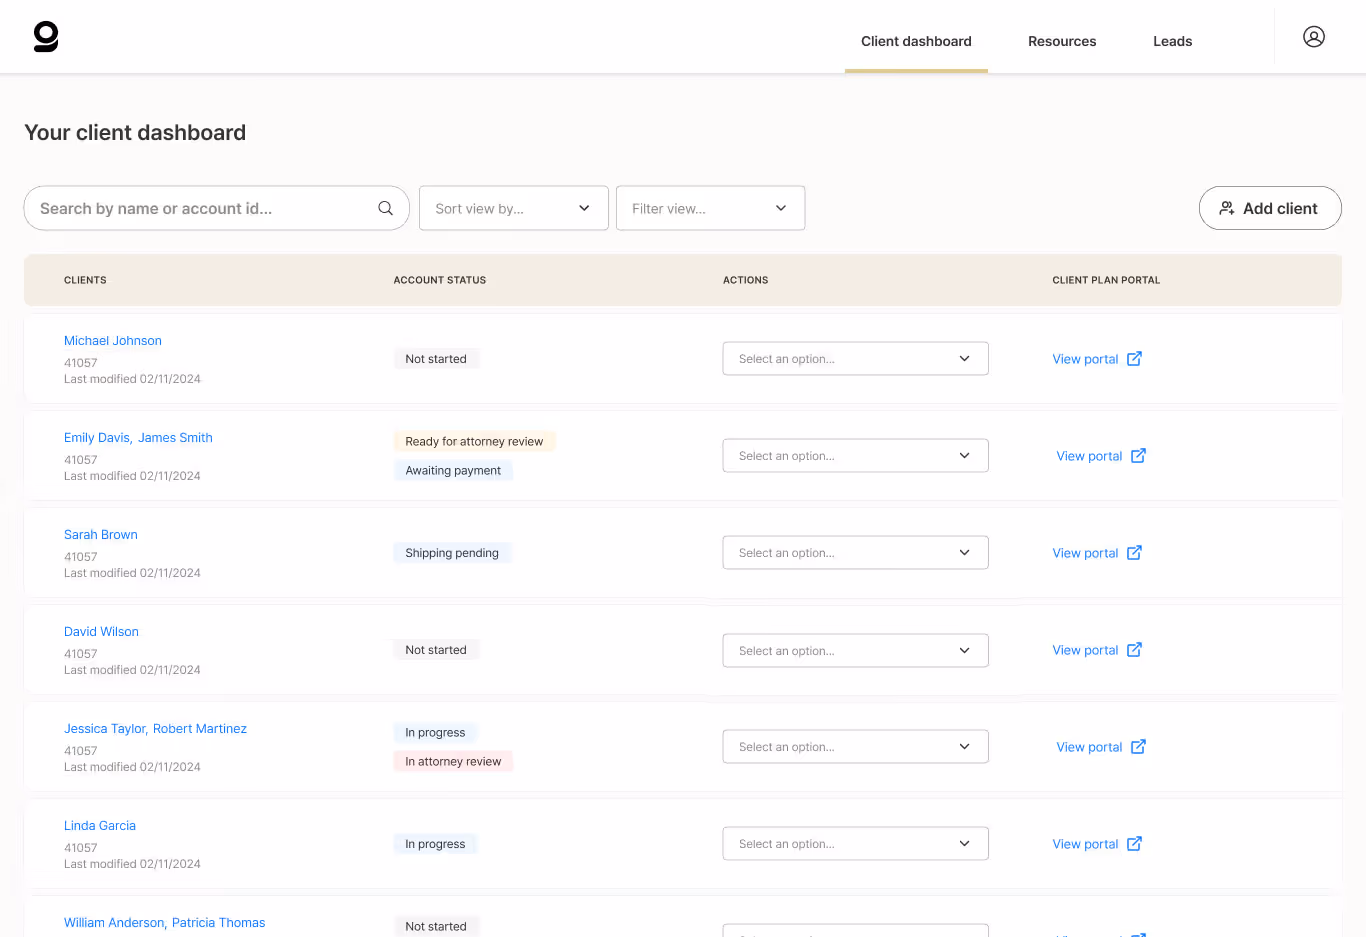Image resolution: width=1366 pixels, height=937 pixels.
Task: Click the ACTIONS column header
Action: tap(746, 280)
